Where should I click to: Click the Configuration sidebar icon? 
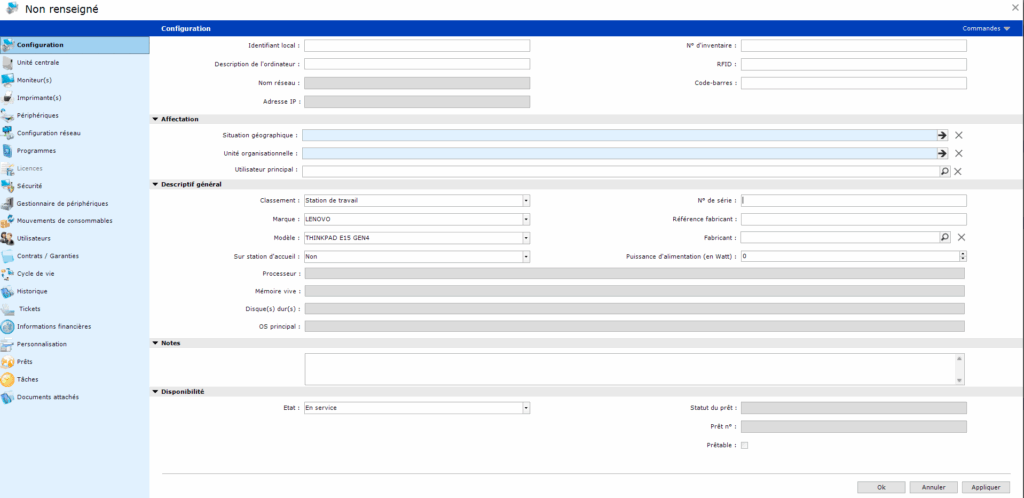8,45
